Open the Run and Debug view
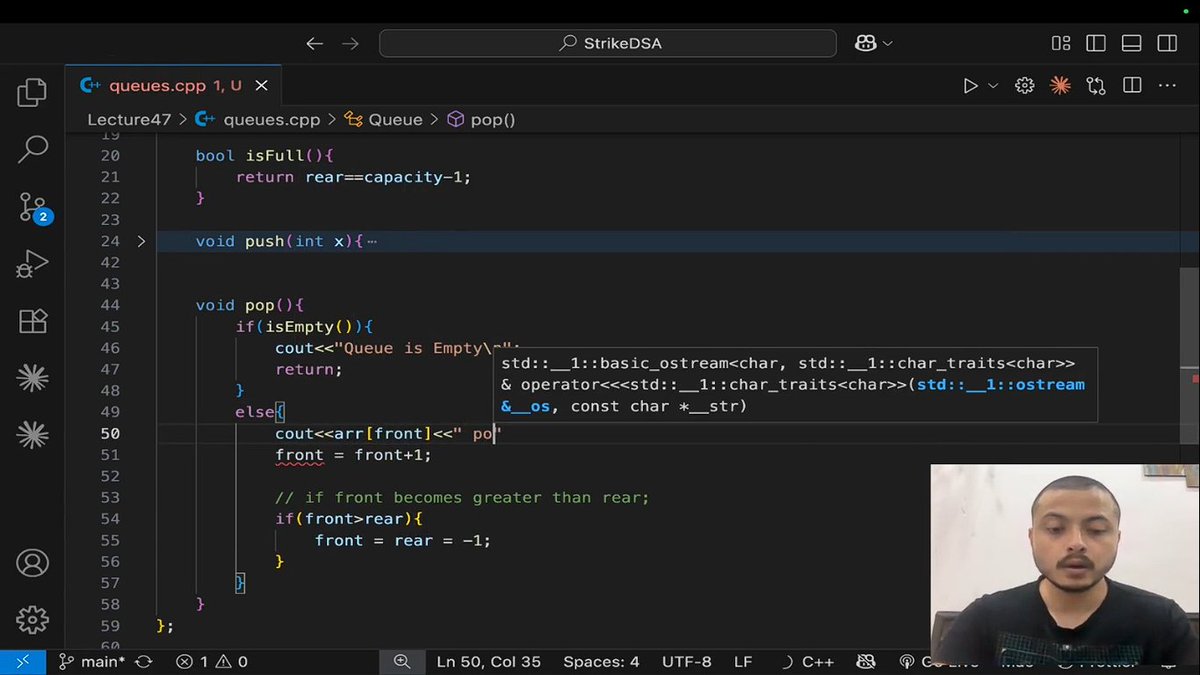 (32, 264)
